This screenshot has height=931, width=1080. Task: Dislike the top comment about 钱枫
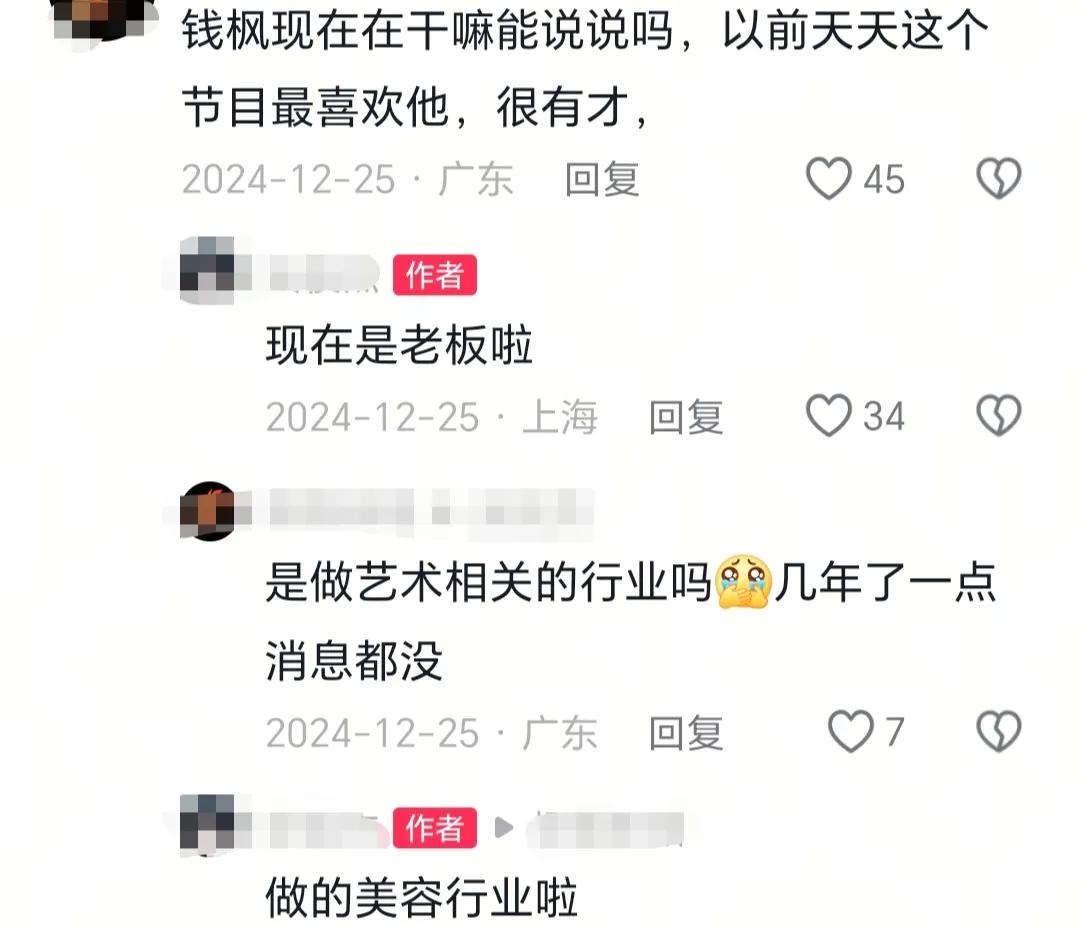tap(999, 178)
